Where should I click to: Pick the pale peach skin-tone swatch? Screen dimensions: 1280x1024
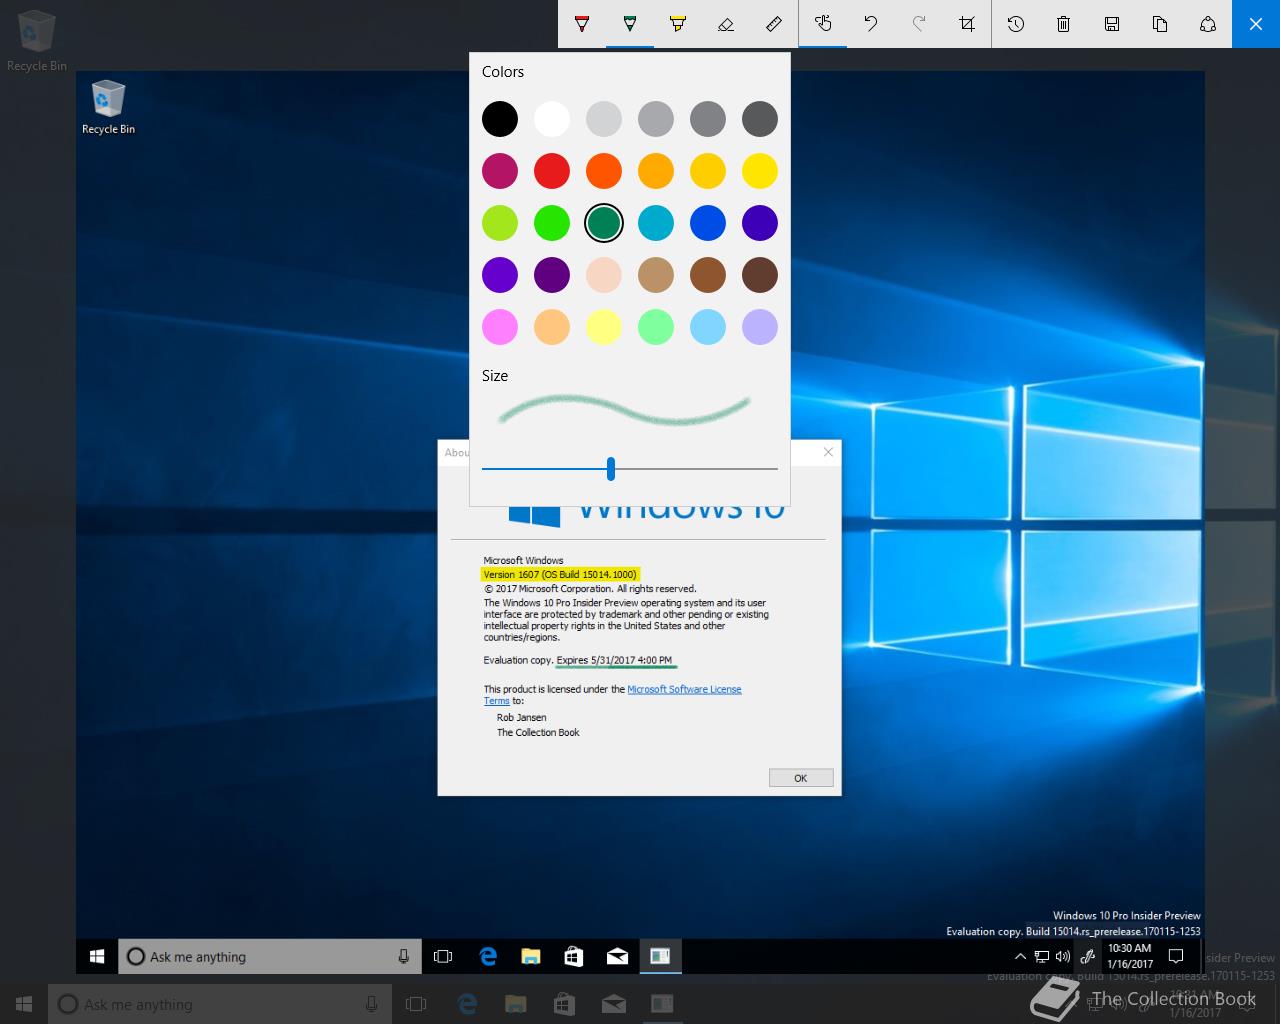(604, 275)
